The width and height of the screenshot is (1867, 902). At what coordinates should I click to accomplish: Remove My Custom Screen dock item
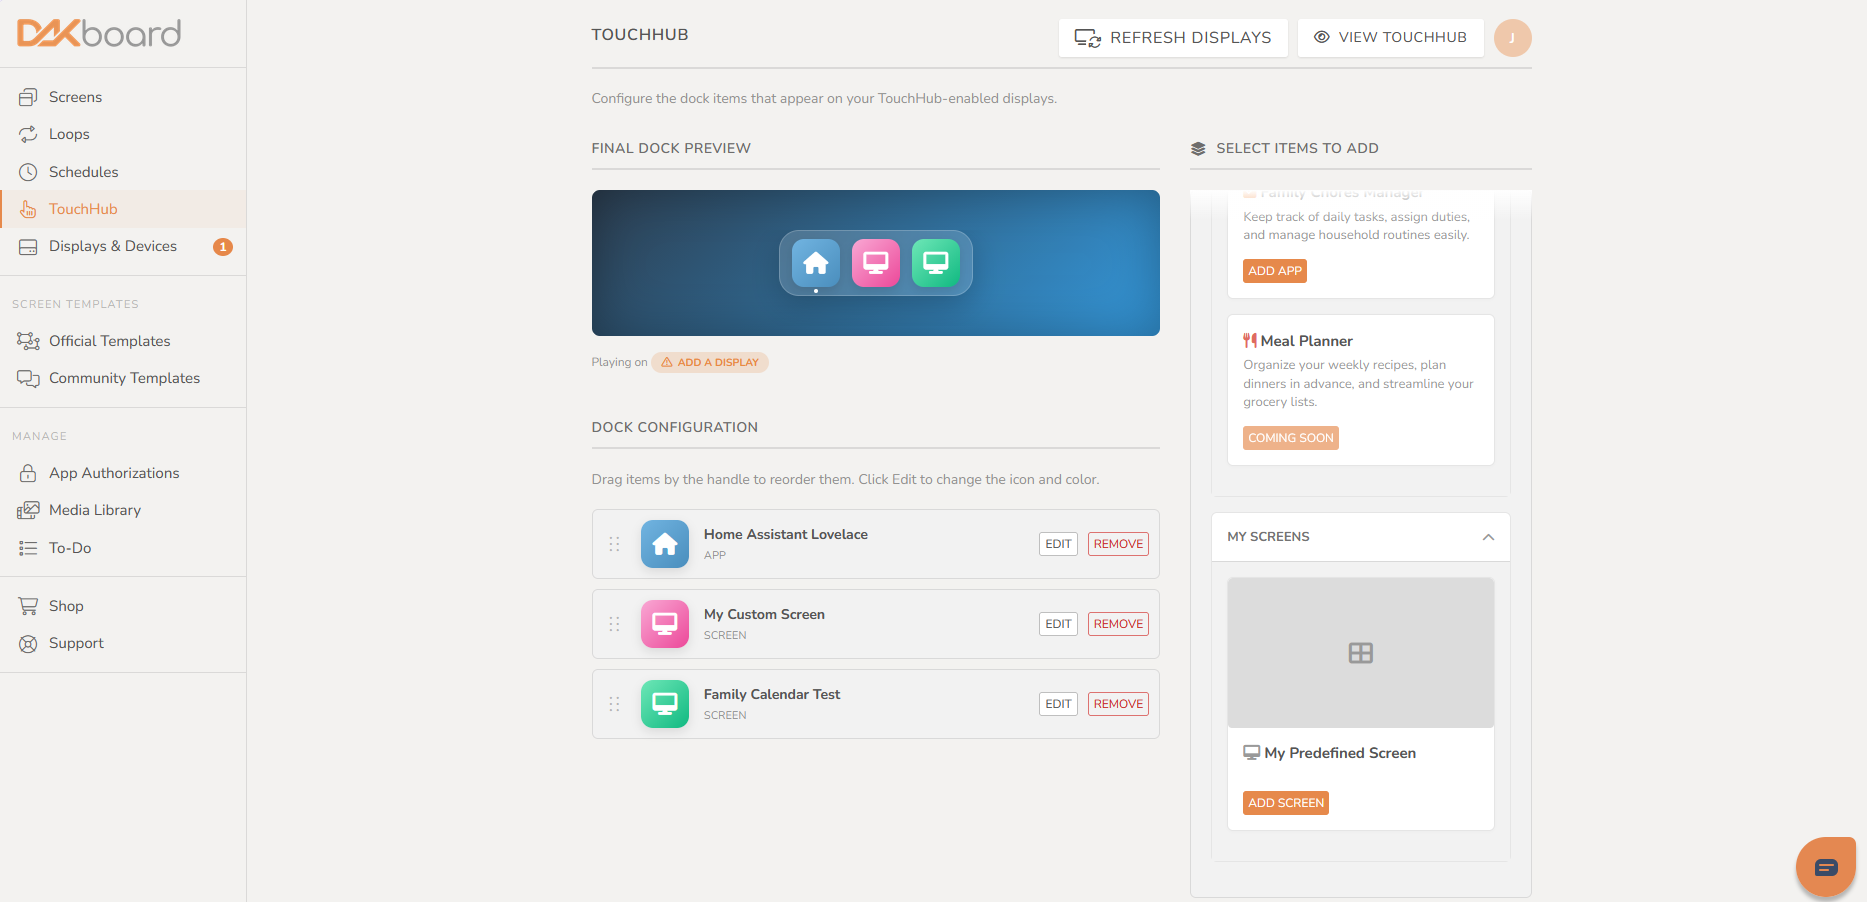click(1118, 624)
